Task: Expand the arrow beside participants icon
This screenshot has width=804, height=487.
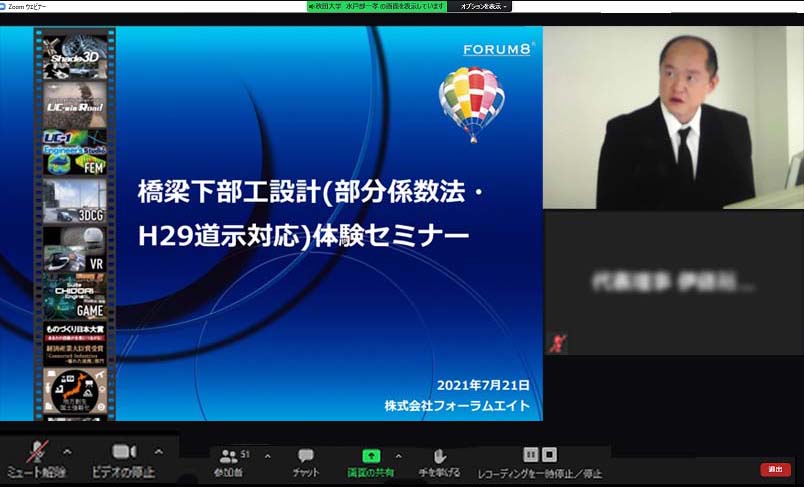Action: coord(268,456)
